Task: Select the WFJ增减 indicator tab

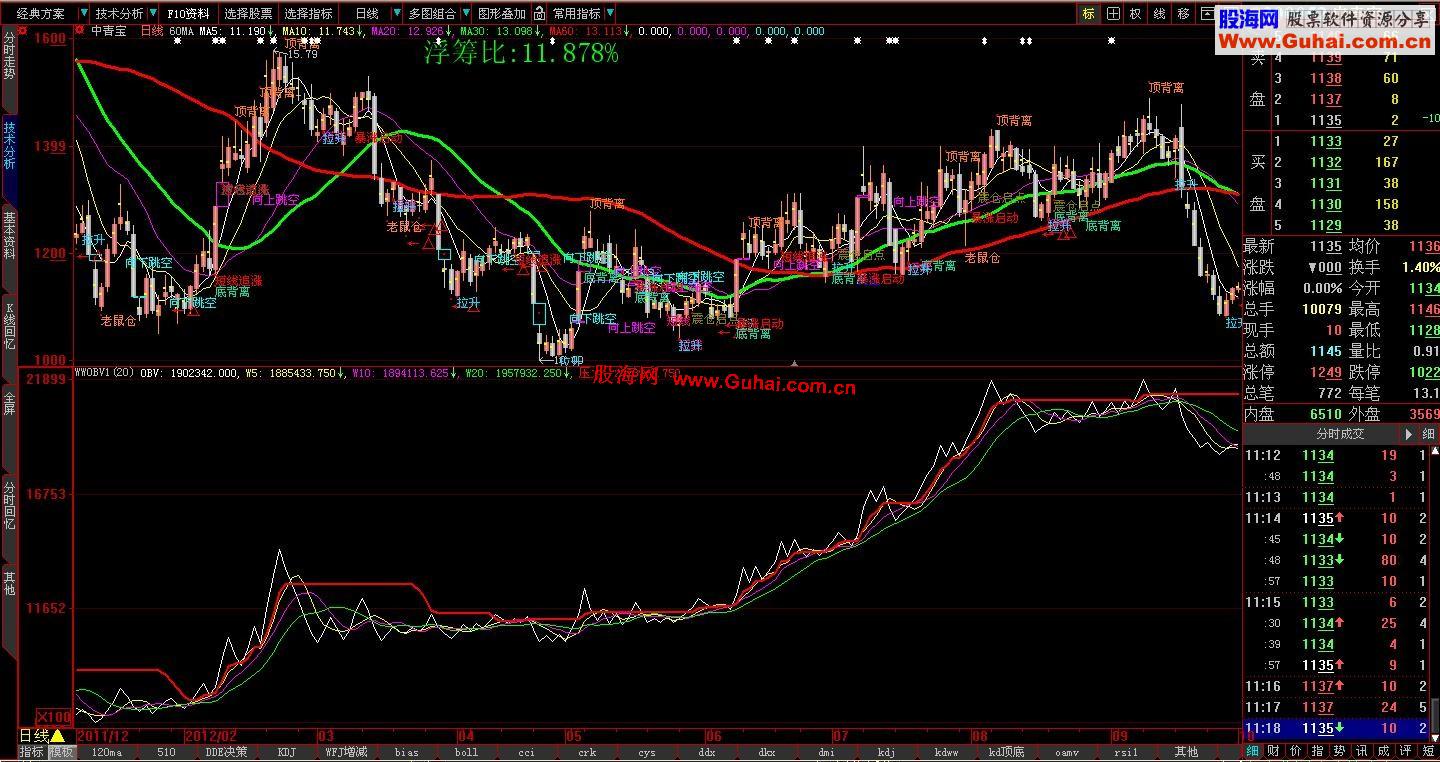Action: [x=347, y=752]
